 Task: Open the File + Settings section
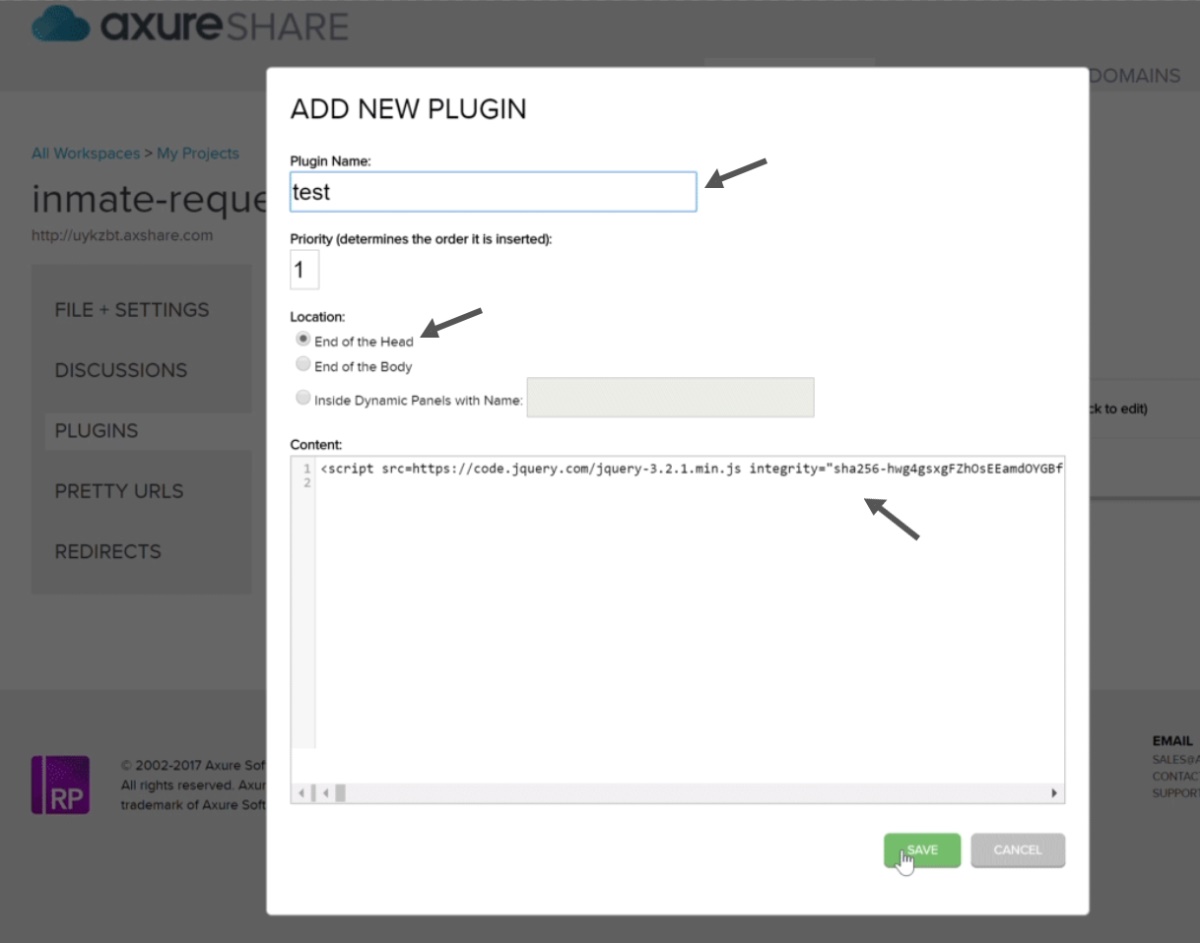(x=132, y=310)
